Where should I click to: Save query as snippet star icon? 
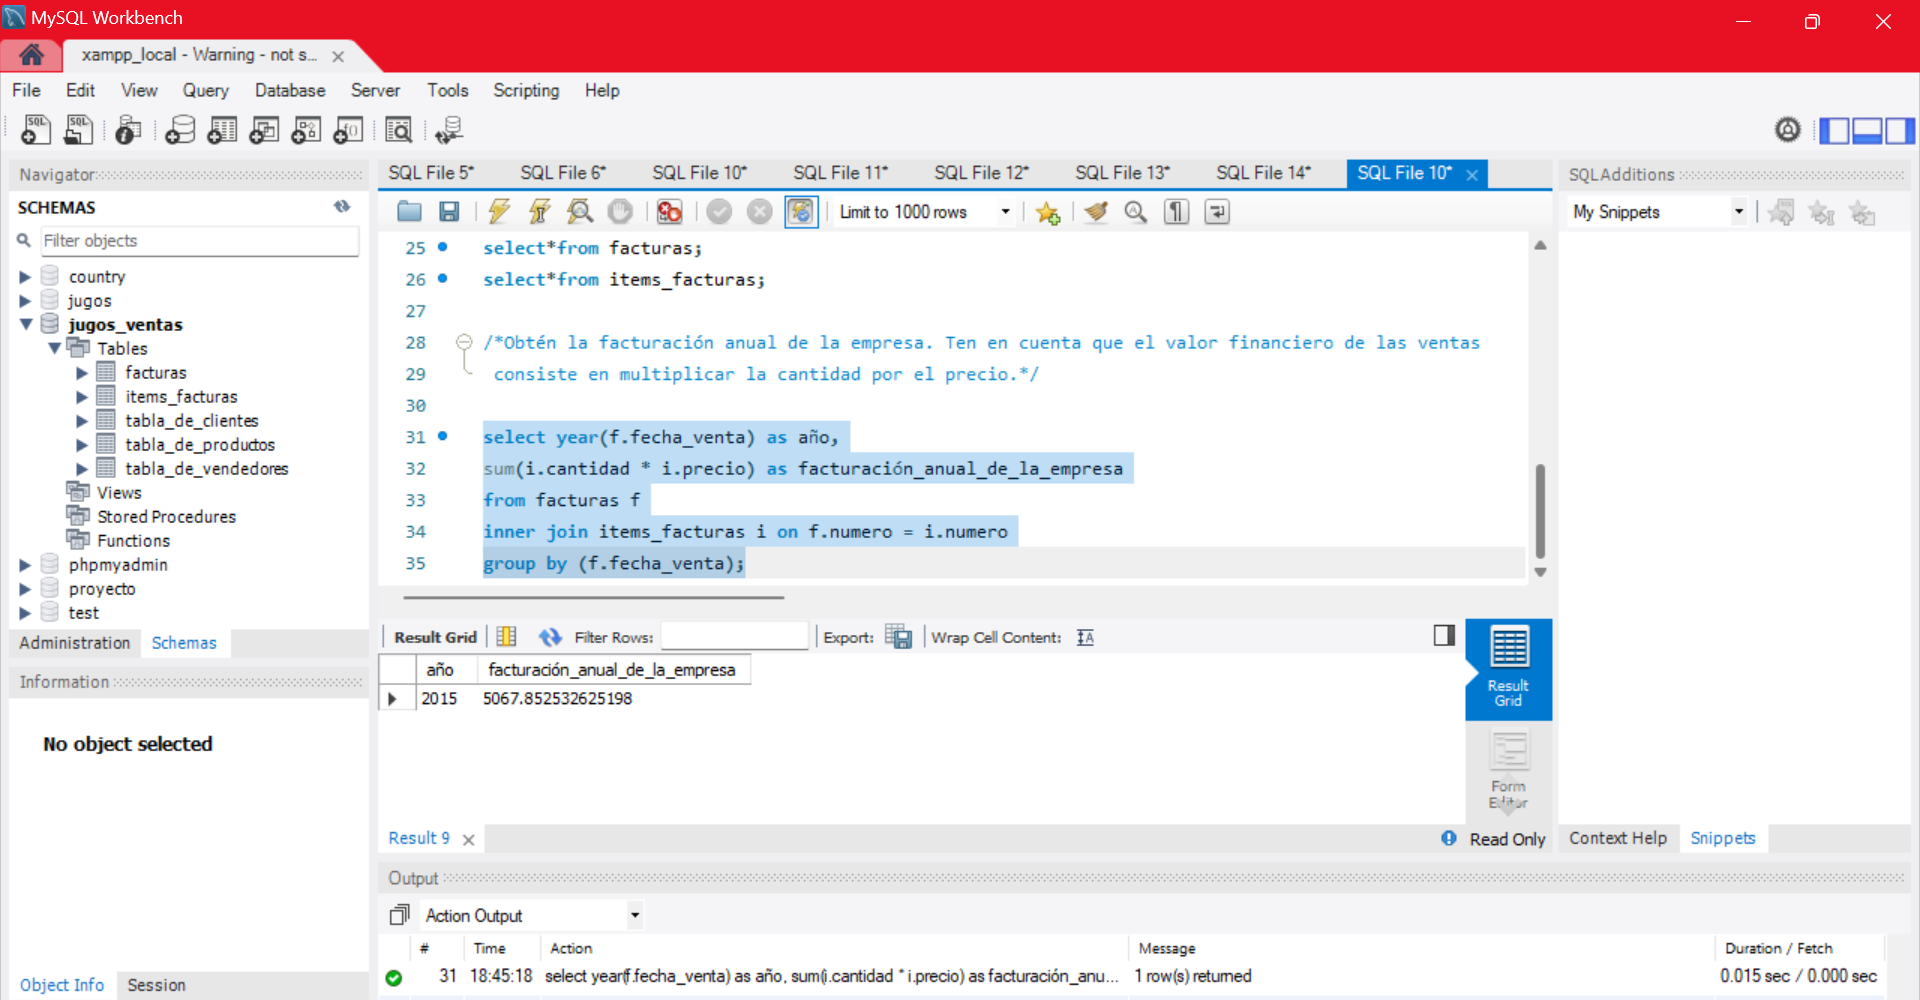[1048, 212]
